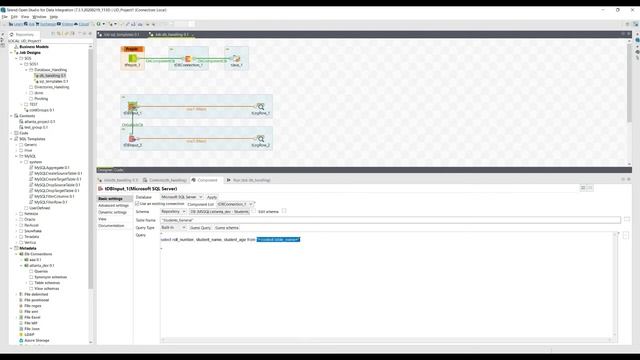The width and height of the screenshot is (640, 360).
Task: Collapse the SQL Templates tree node
Action: pos(11,139)
